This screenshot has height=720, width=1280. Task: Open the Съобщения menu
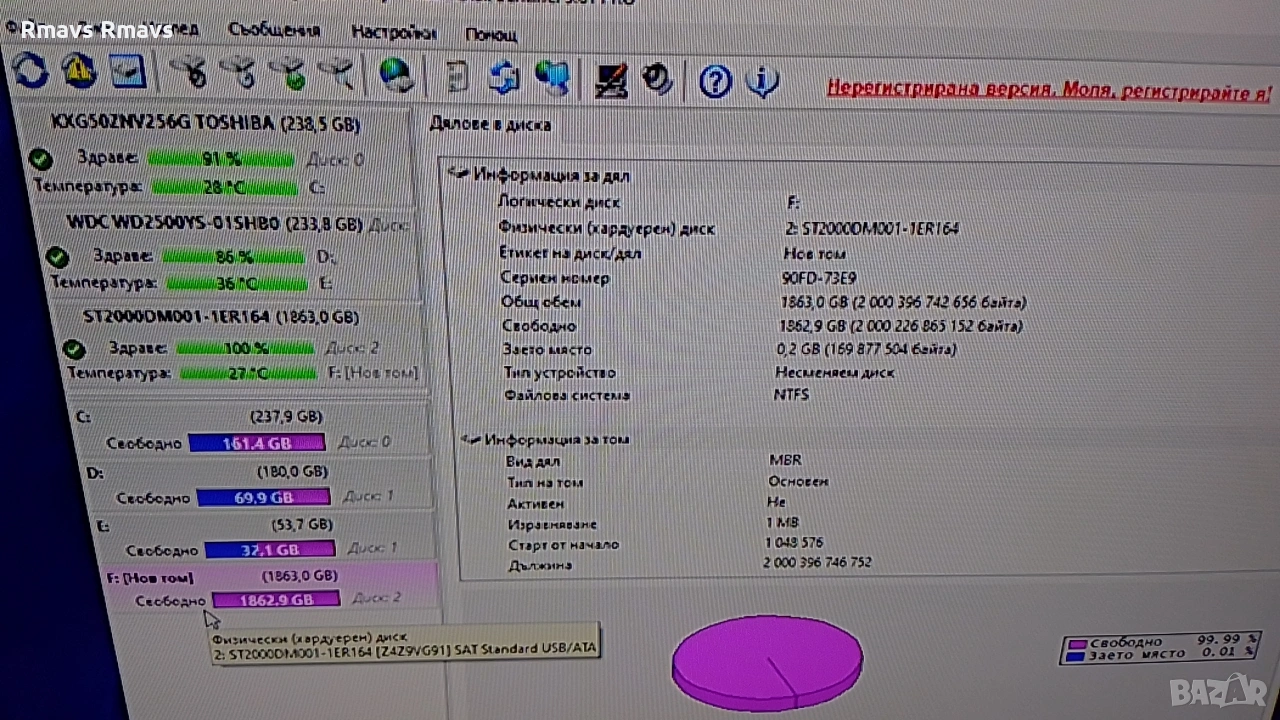pos(274,30)
